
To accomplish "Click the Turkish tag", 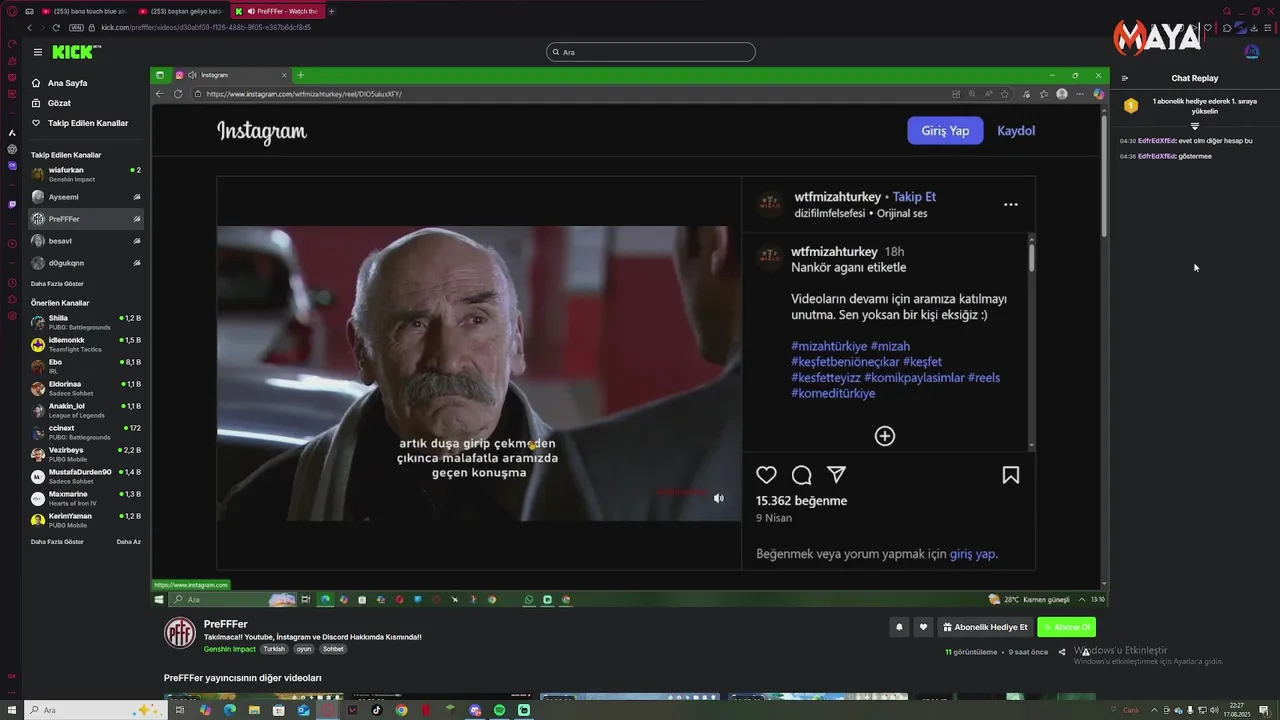I will click(274, 649).
